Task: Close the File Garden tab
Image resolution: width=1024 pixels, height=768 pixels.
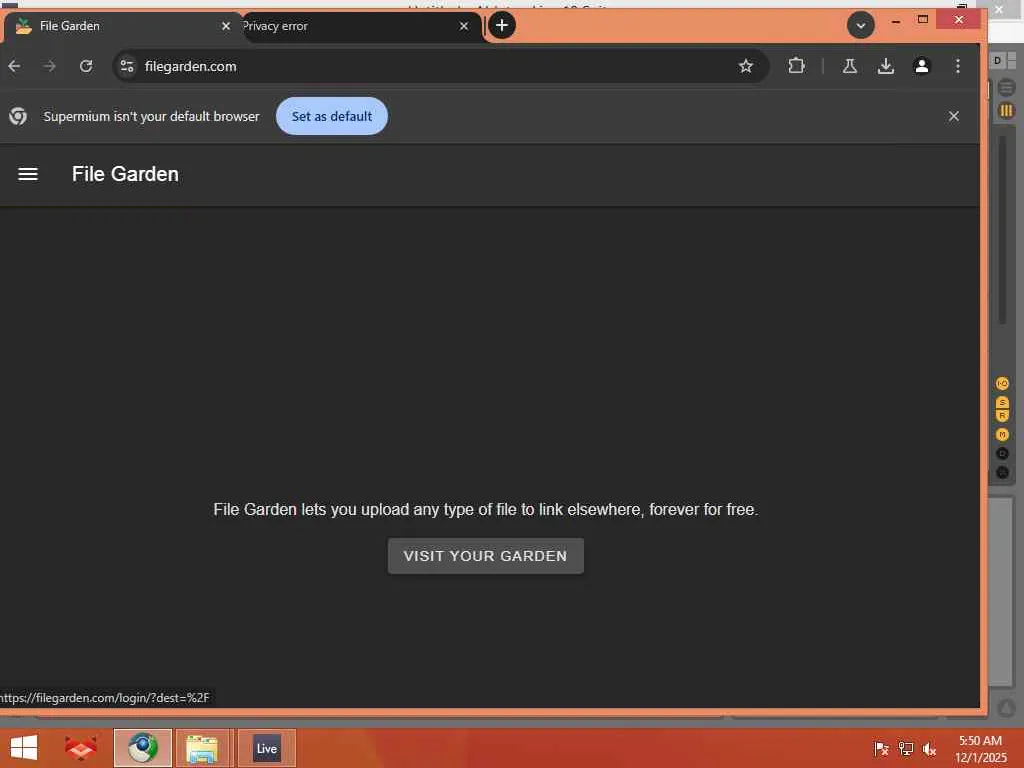Action: 226,26
